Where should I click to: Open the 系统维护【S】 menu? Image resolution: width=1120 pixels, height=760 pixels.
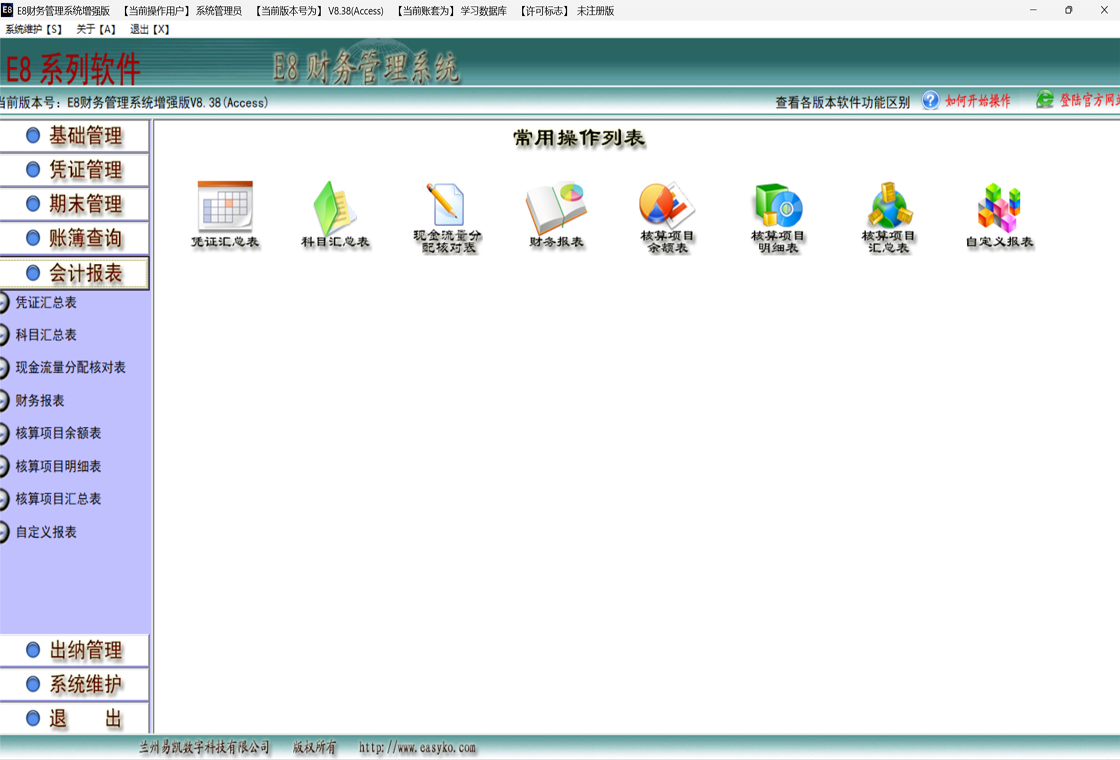click(x=34, y=29)
